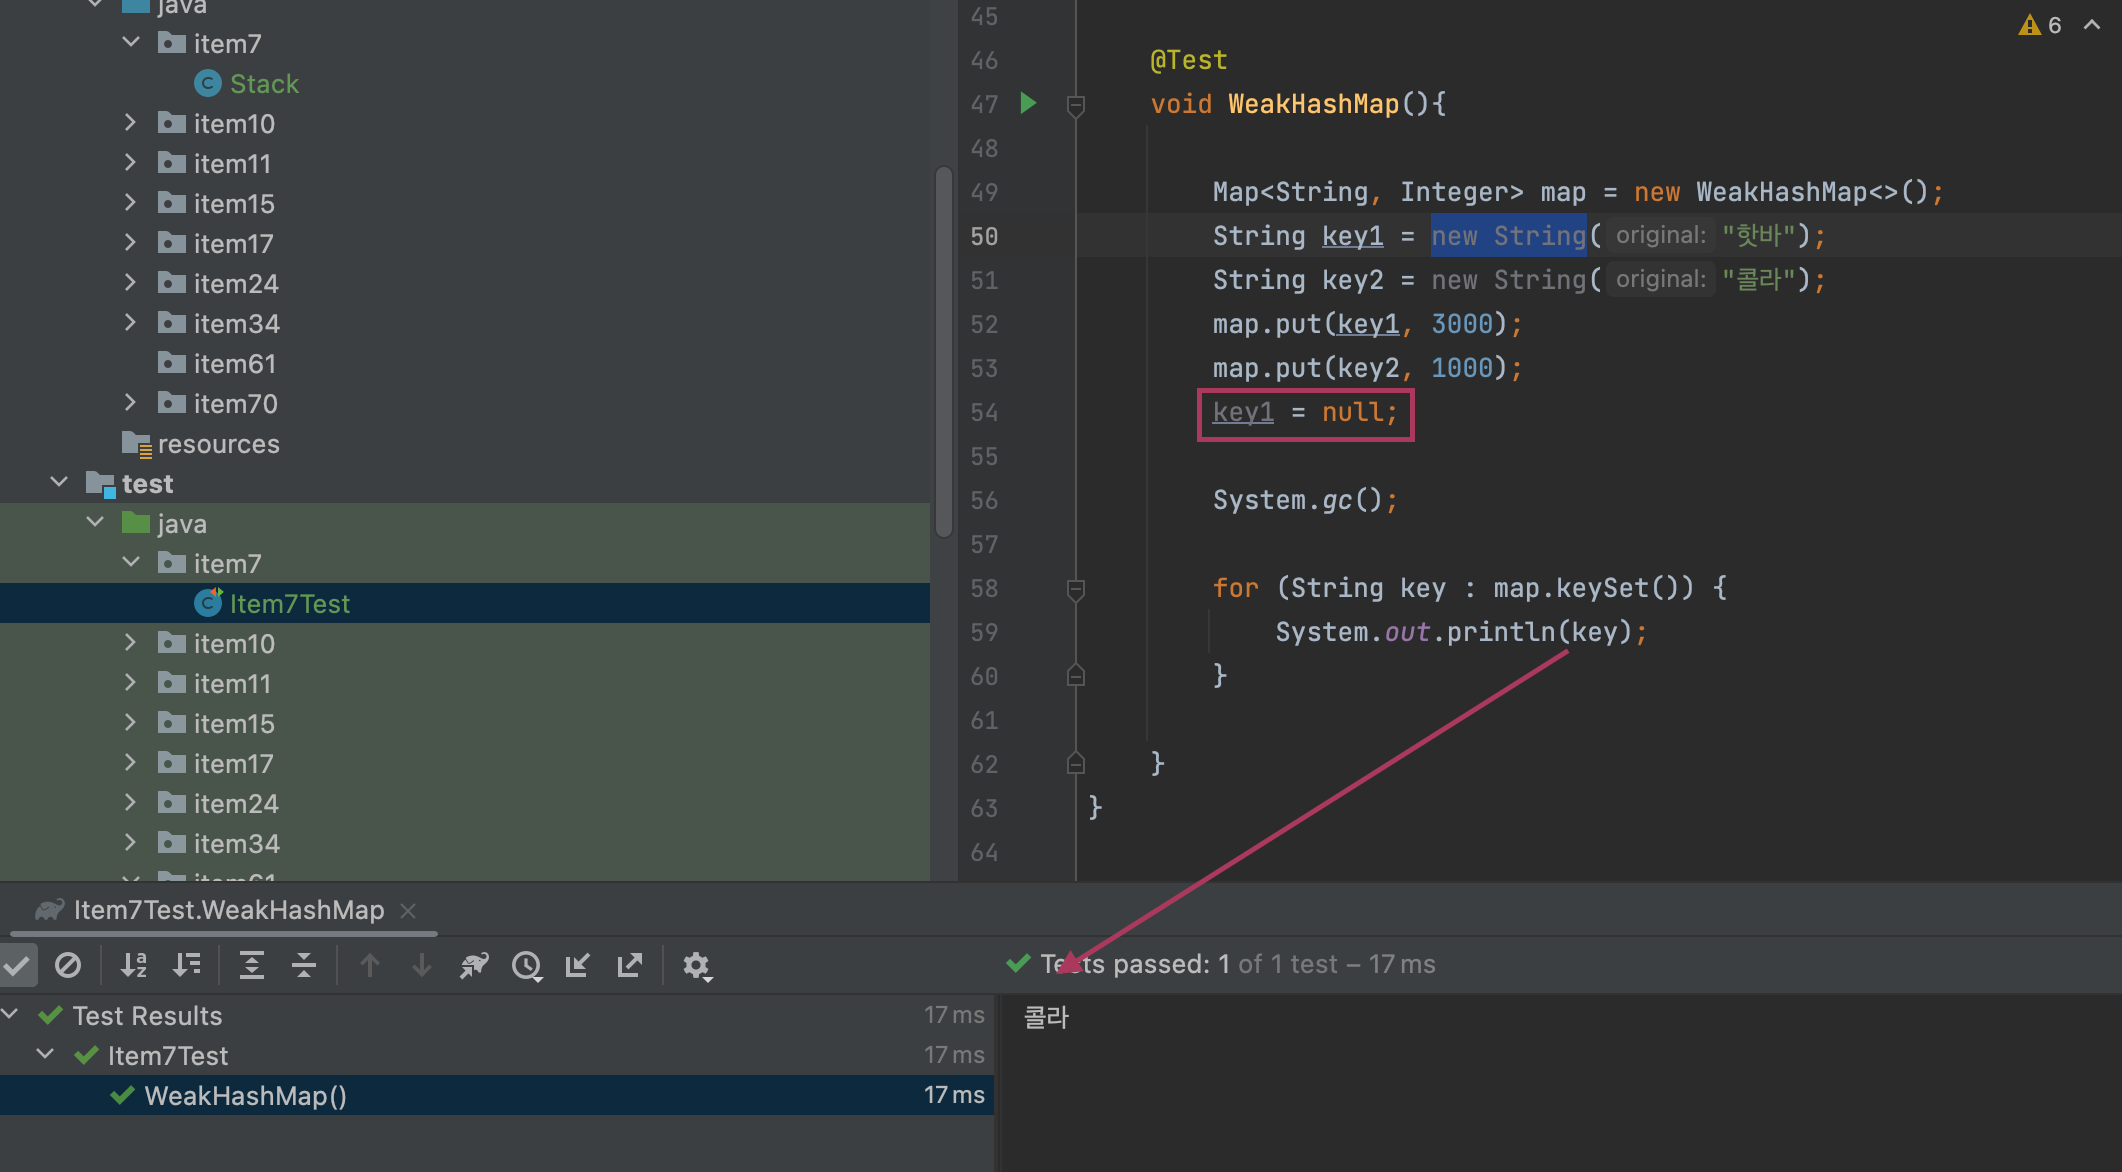The width and height of the screenshot is (2122, 1172).
Task: Open test runner settings gear
Action: (697, 965)
